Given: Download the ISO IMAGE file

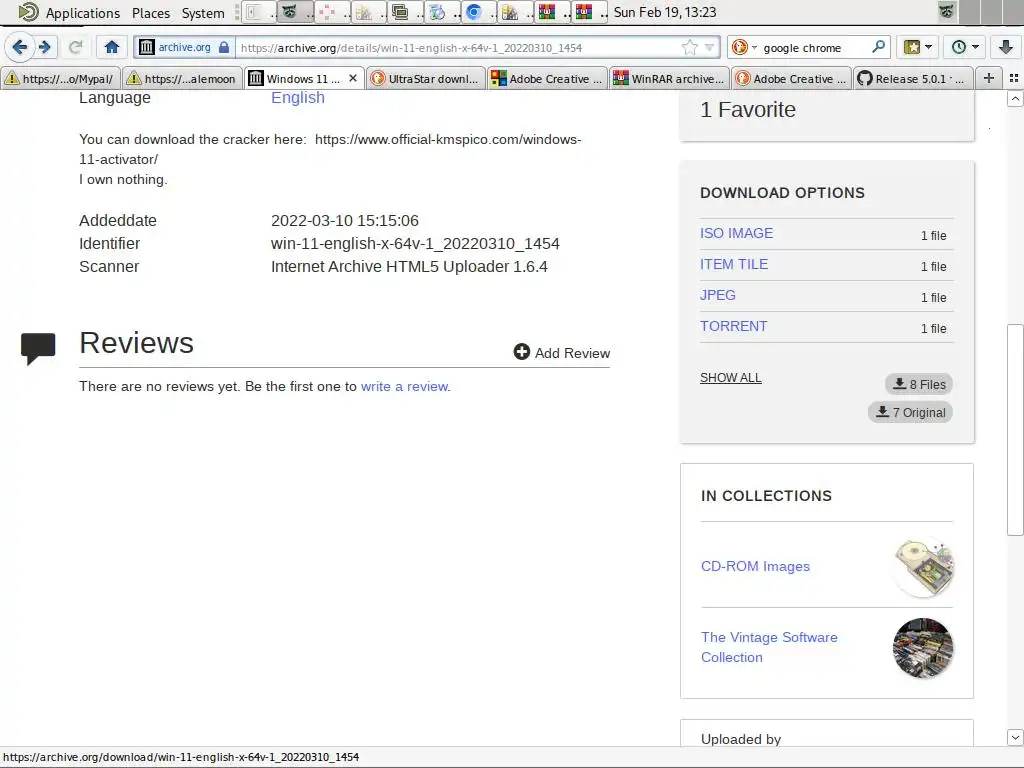Looking at the screenshot, I should click(x=736, y=233).
